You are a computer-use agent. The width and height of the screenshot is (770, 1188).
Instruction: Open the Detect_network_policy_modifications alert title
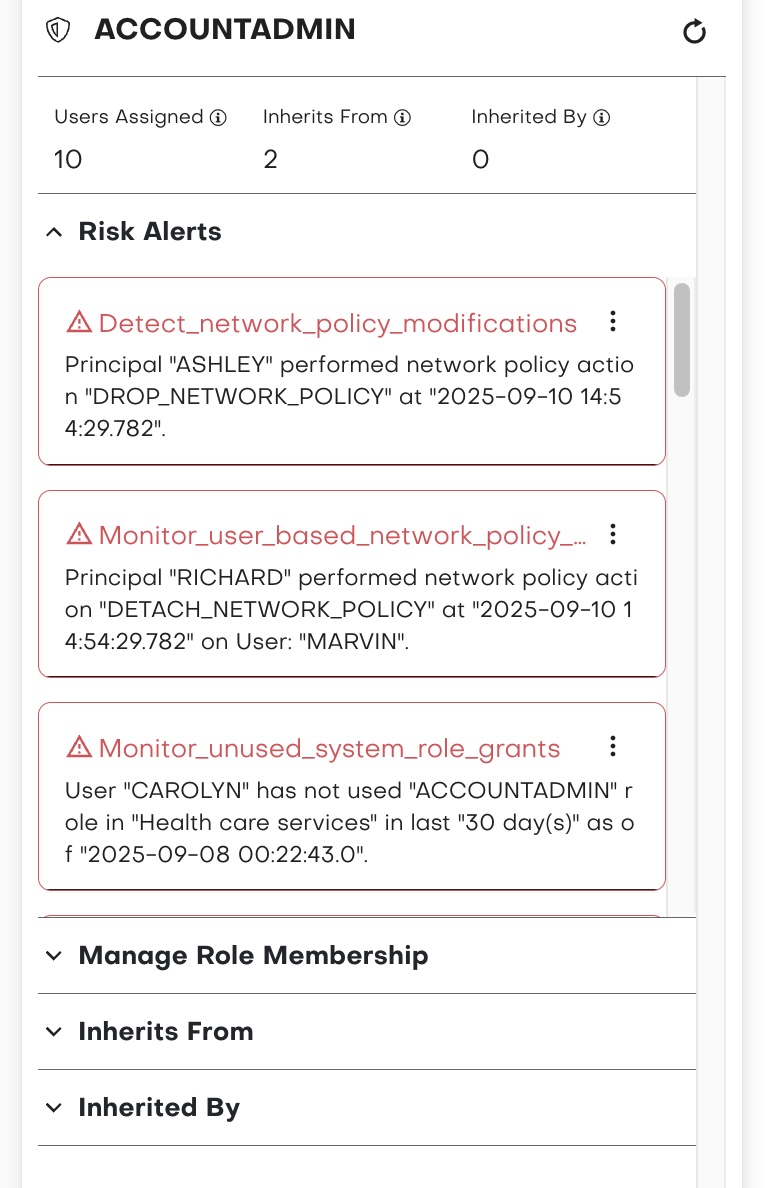click(337, 323)
